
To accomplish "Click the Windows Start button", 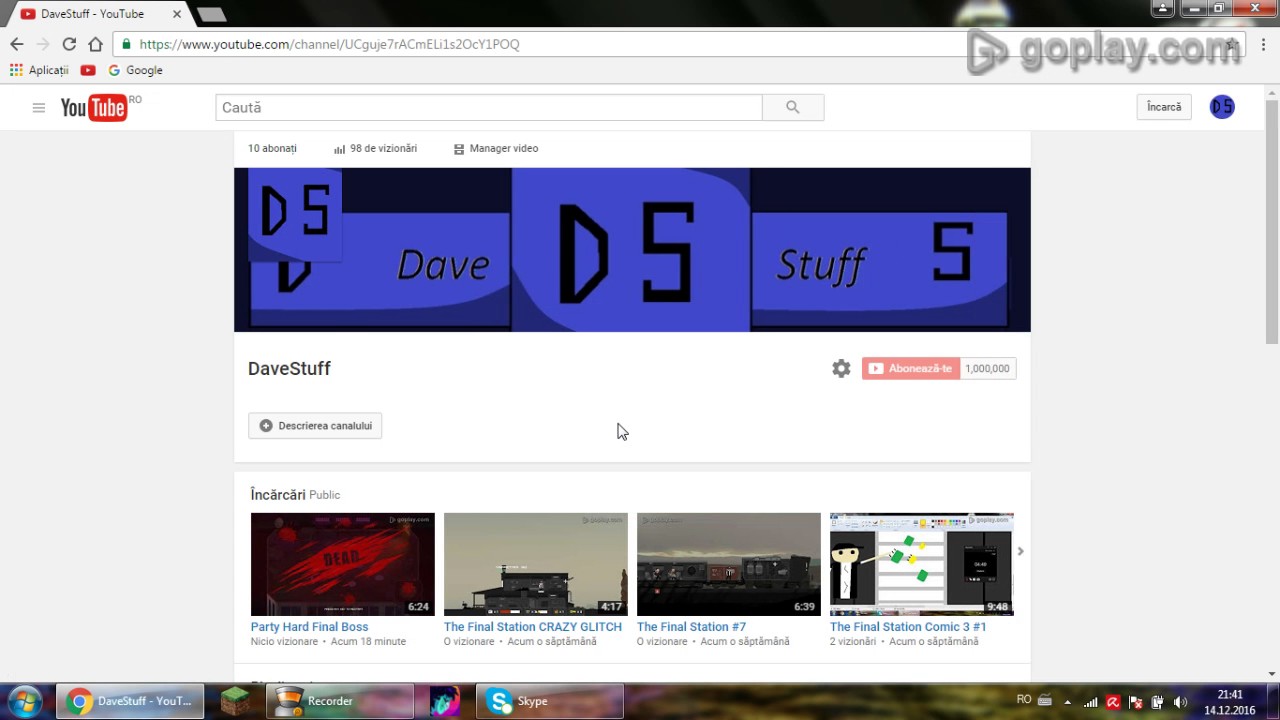I will click(25, 701).
